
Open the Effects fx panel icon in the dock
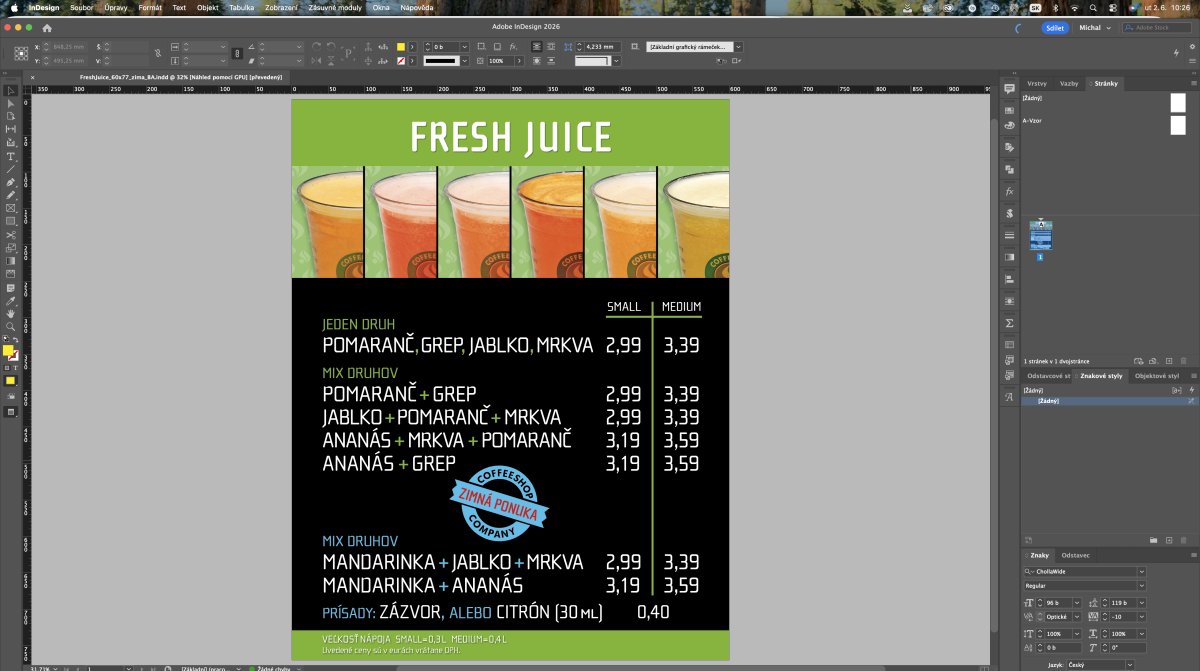tap(1009, 191)
